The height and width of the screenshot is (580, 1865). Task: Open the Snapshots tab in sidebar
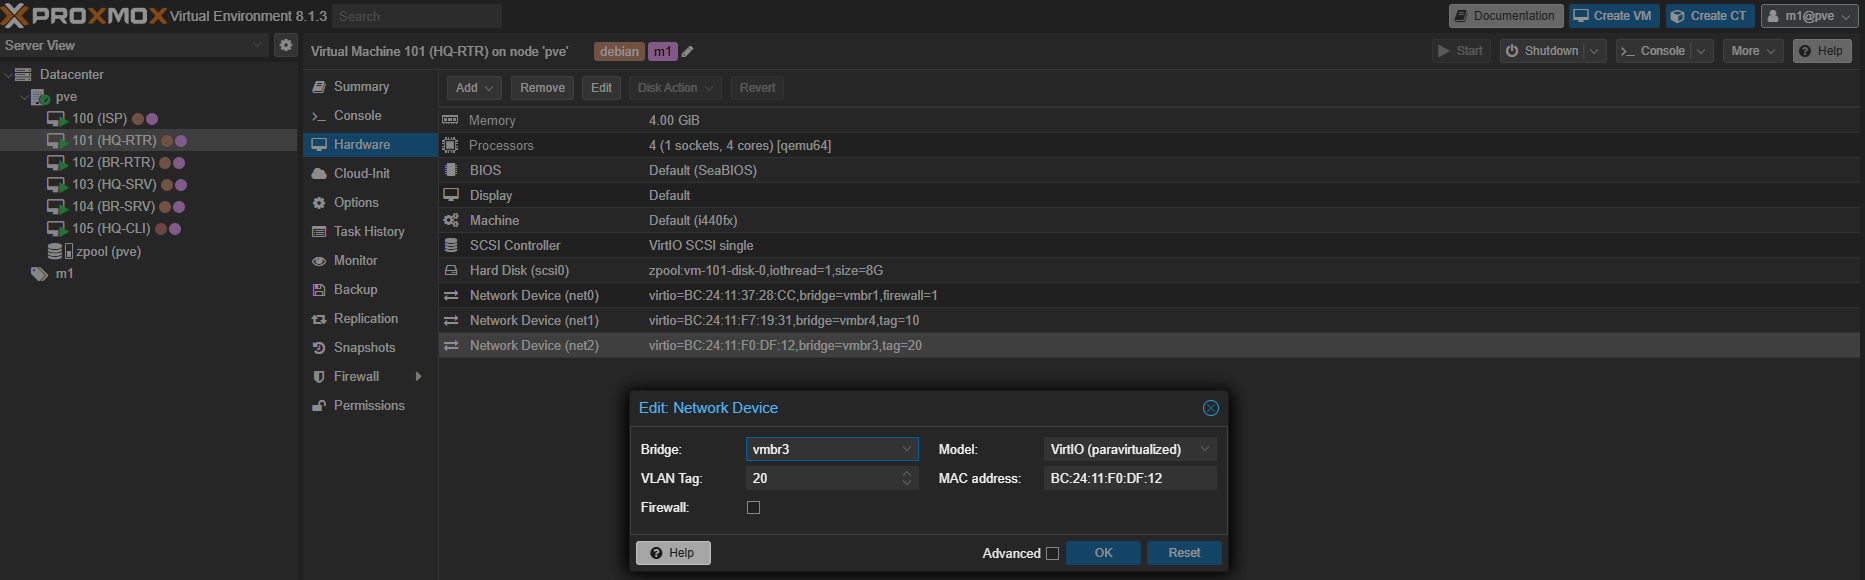point(364,347)
